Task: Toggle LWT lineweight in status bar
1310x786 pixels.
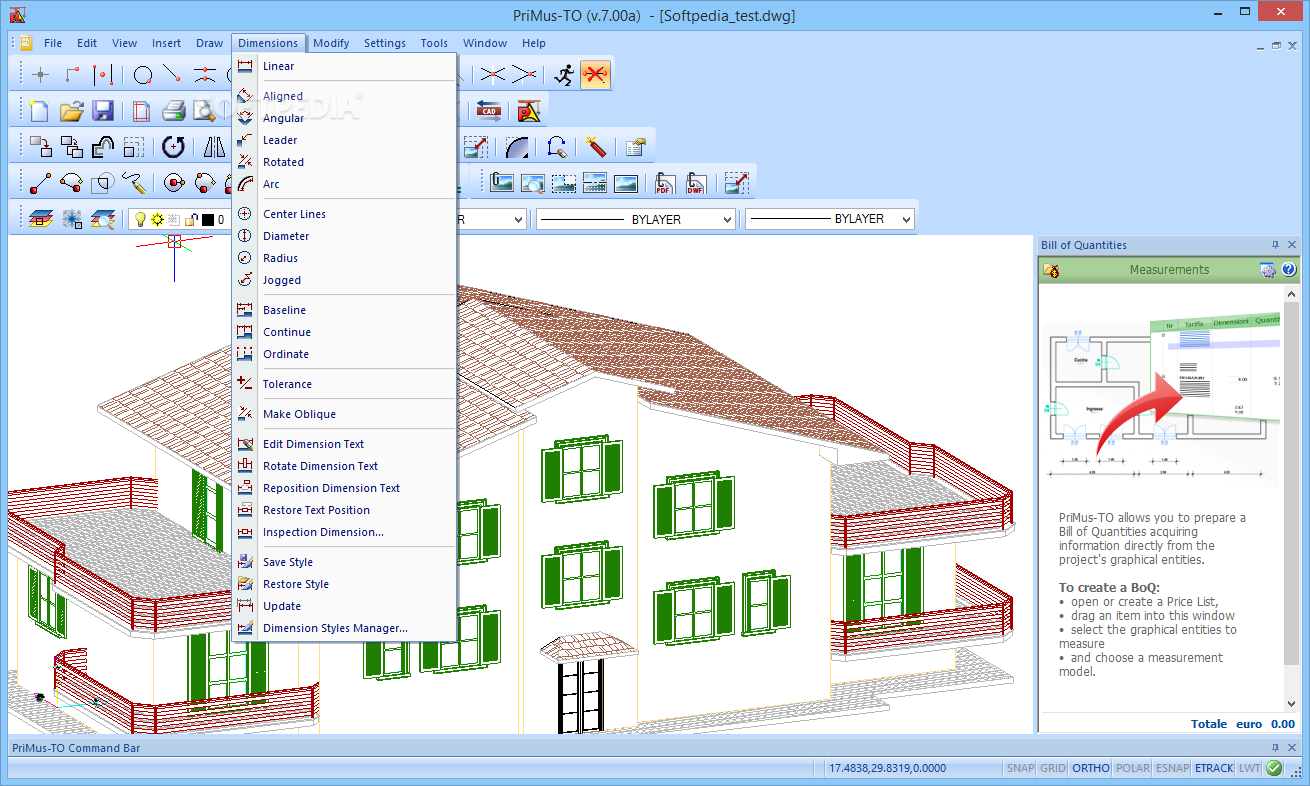Action: [x=1249, y=768]
